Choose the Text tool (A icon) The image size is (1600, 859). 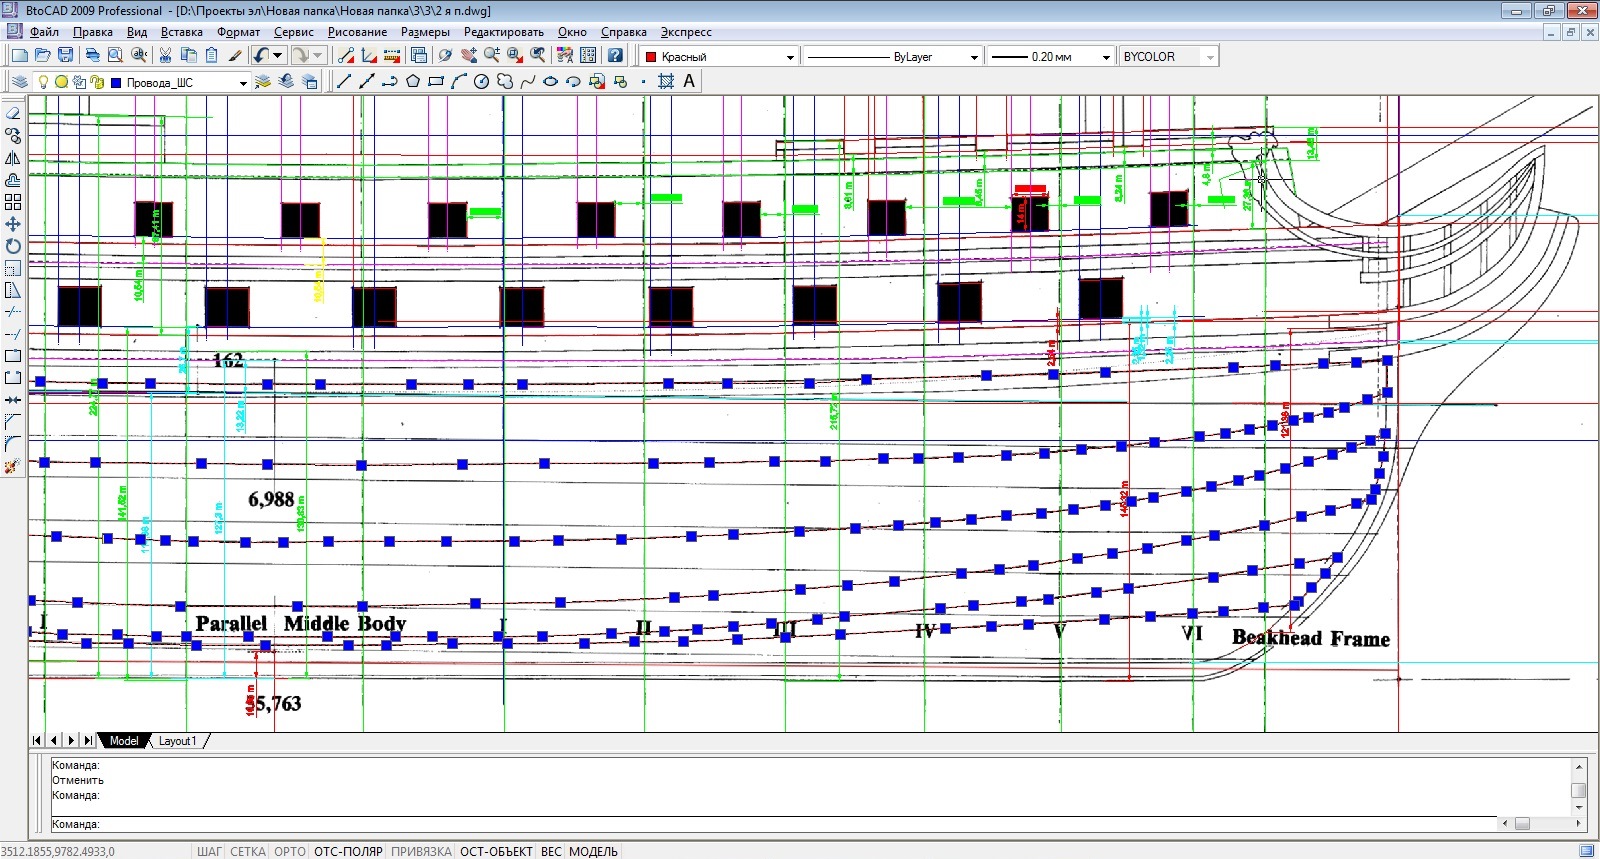[x=689, y=82]
